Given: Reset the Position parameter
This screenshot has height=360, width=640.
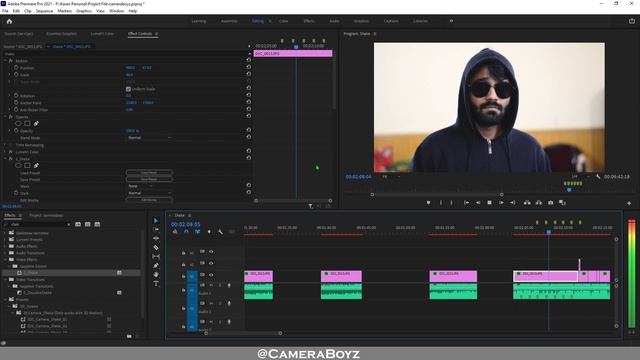Looking at the screenshot, I should tap(249, 67).
